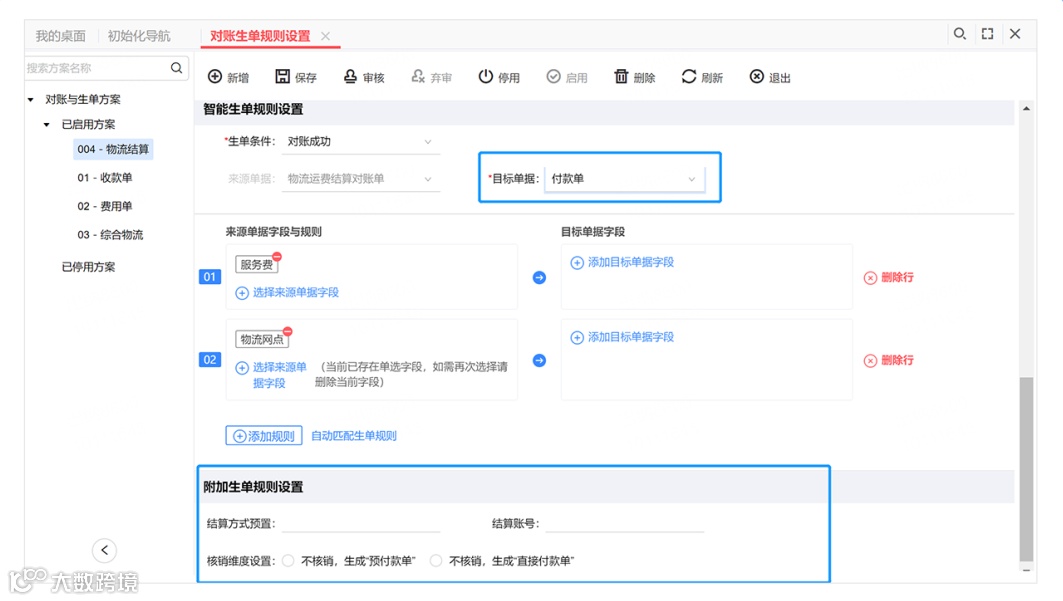Select the 对账生单规则设置 tab
The image size is (1063, 601).
coord(260,36)
